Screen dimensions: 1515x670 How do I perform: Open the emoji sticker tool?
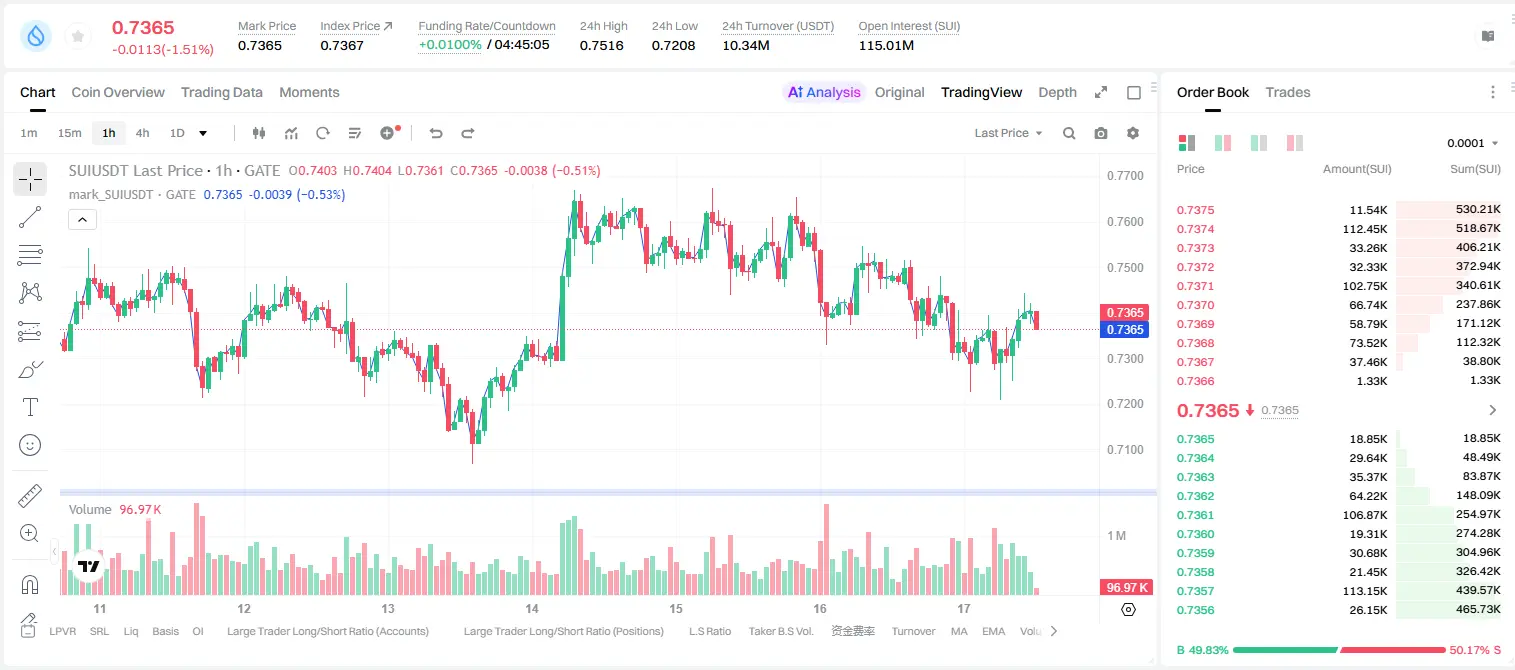click(x=30, y=445)
